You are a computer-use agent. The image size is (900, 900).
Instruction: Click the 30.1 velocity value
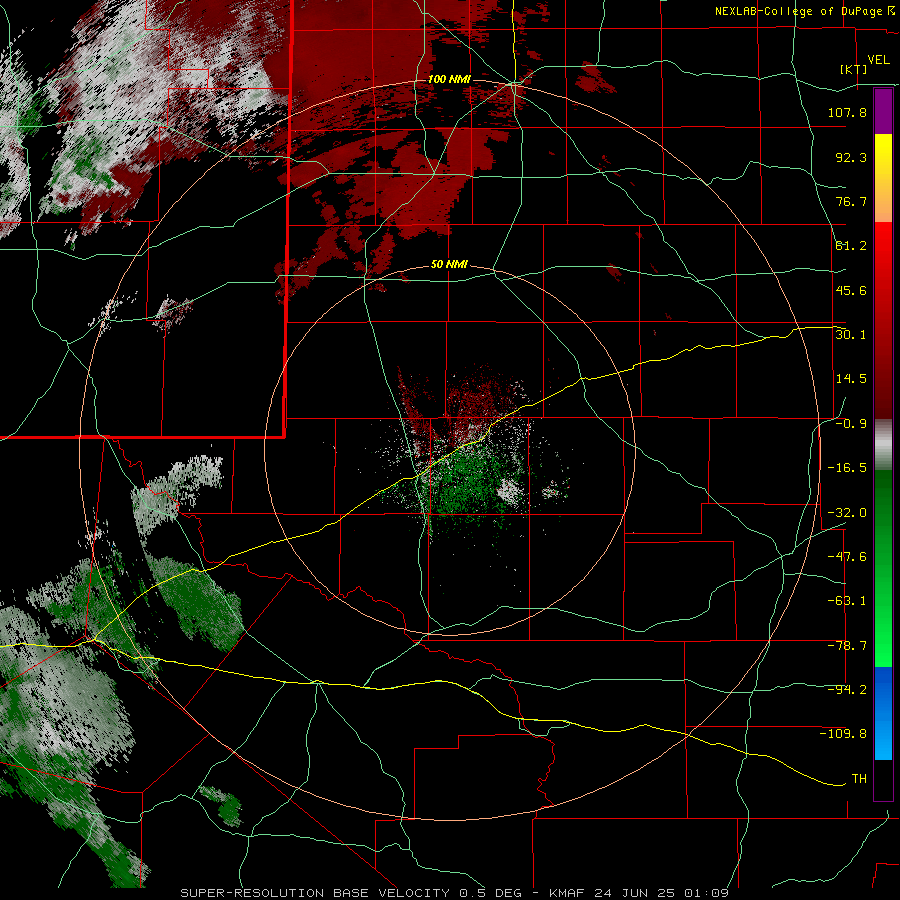click(x=851, y=335)
